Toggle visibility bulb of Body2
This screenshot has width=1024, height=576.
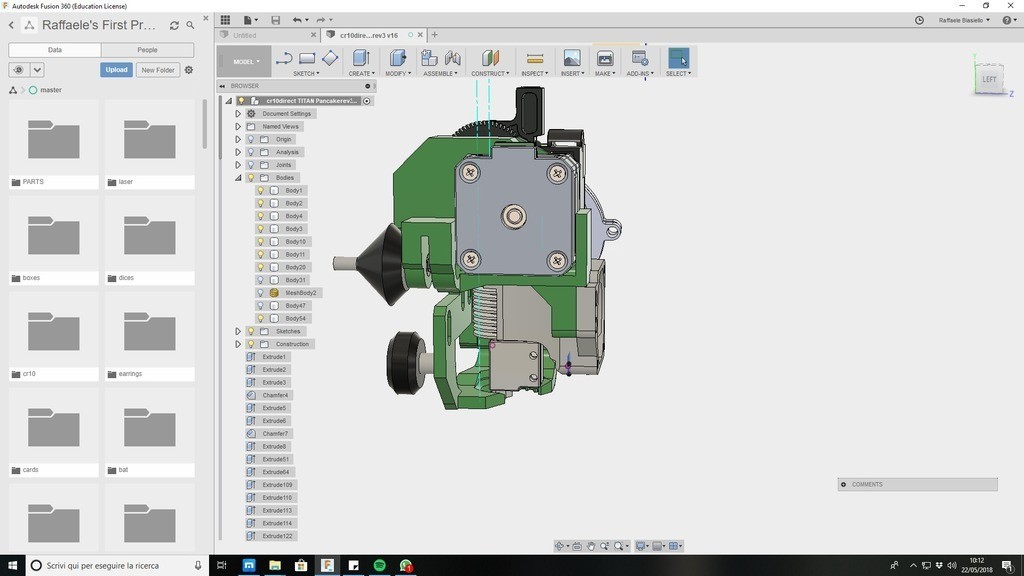pyautogui.click(x=261, y=203)
